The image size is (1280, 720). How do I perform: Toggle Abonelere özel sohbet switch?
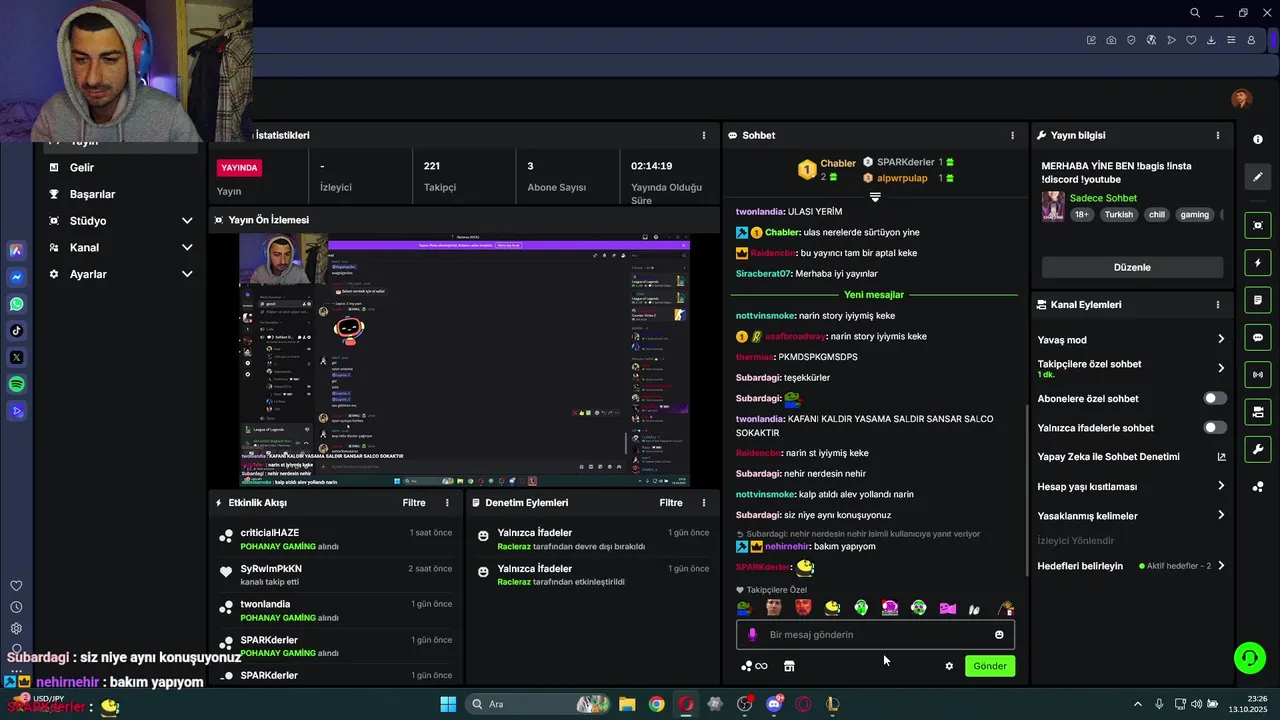[1214, 398]
